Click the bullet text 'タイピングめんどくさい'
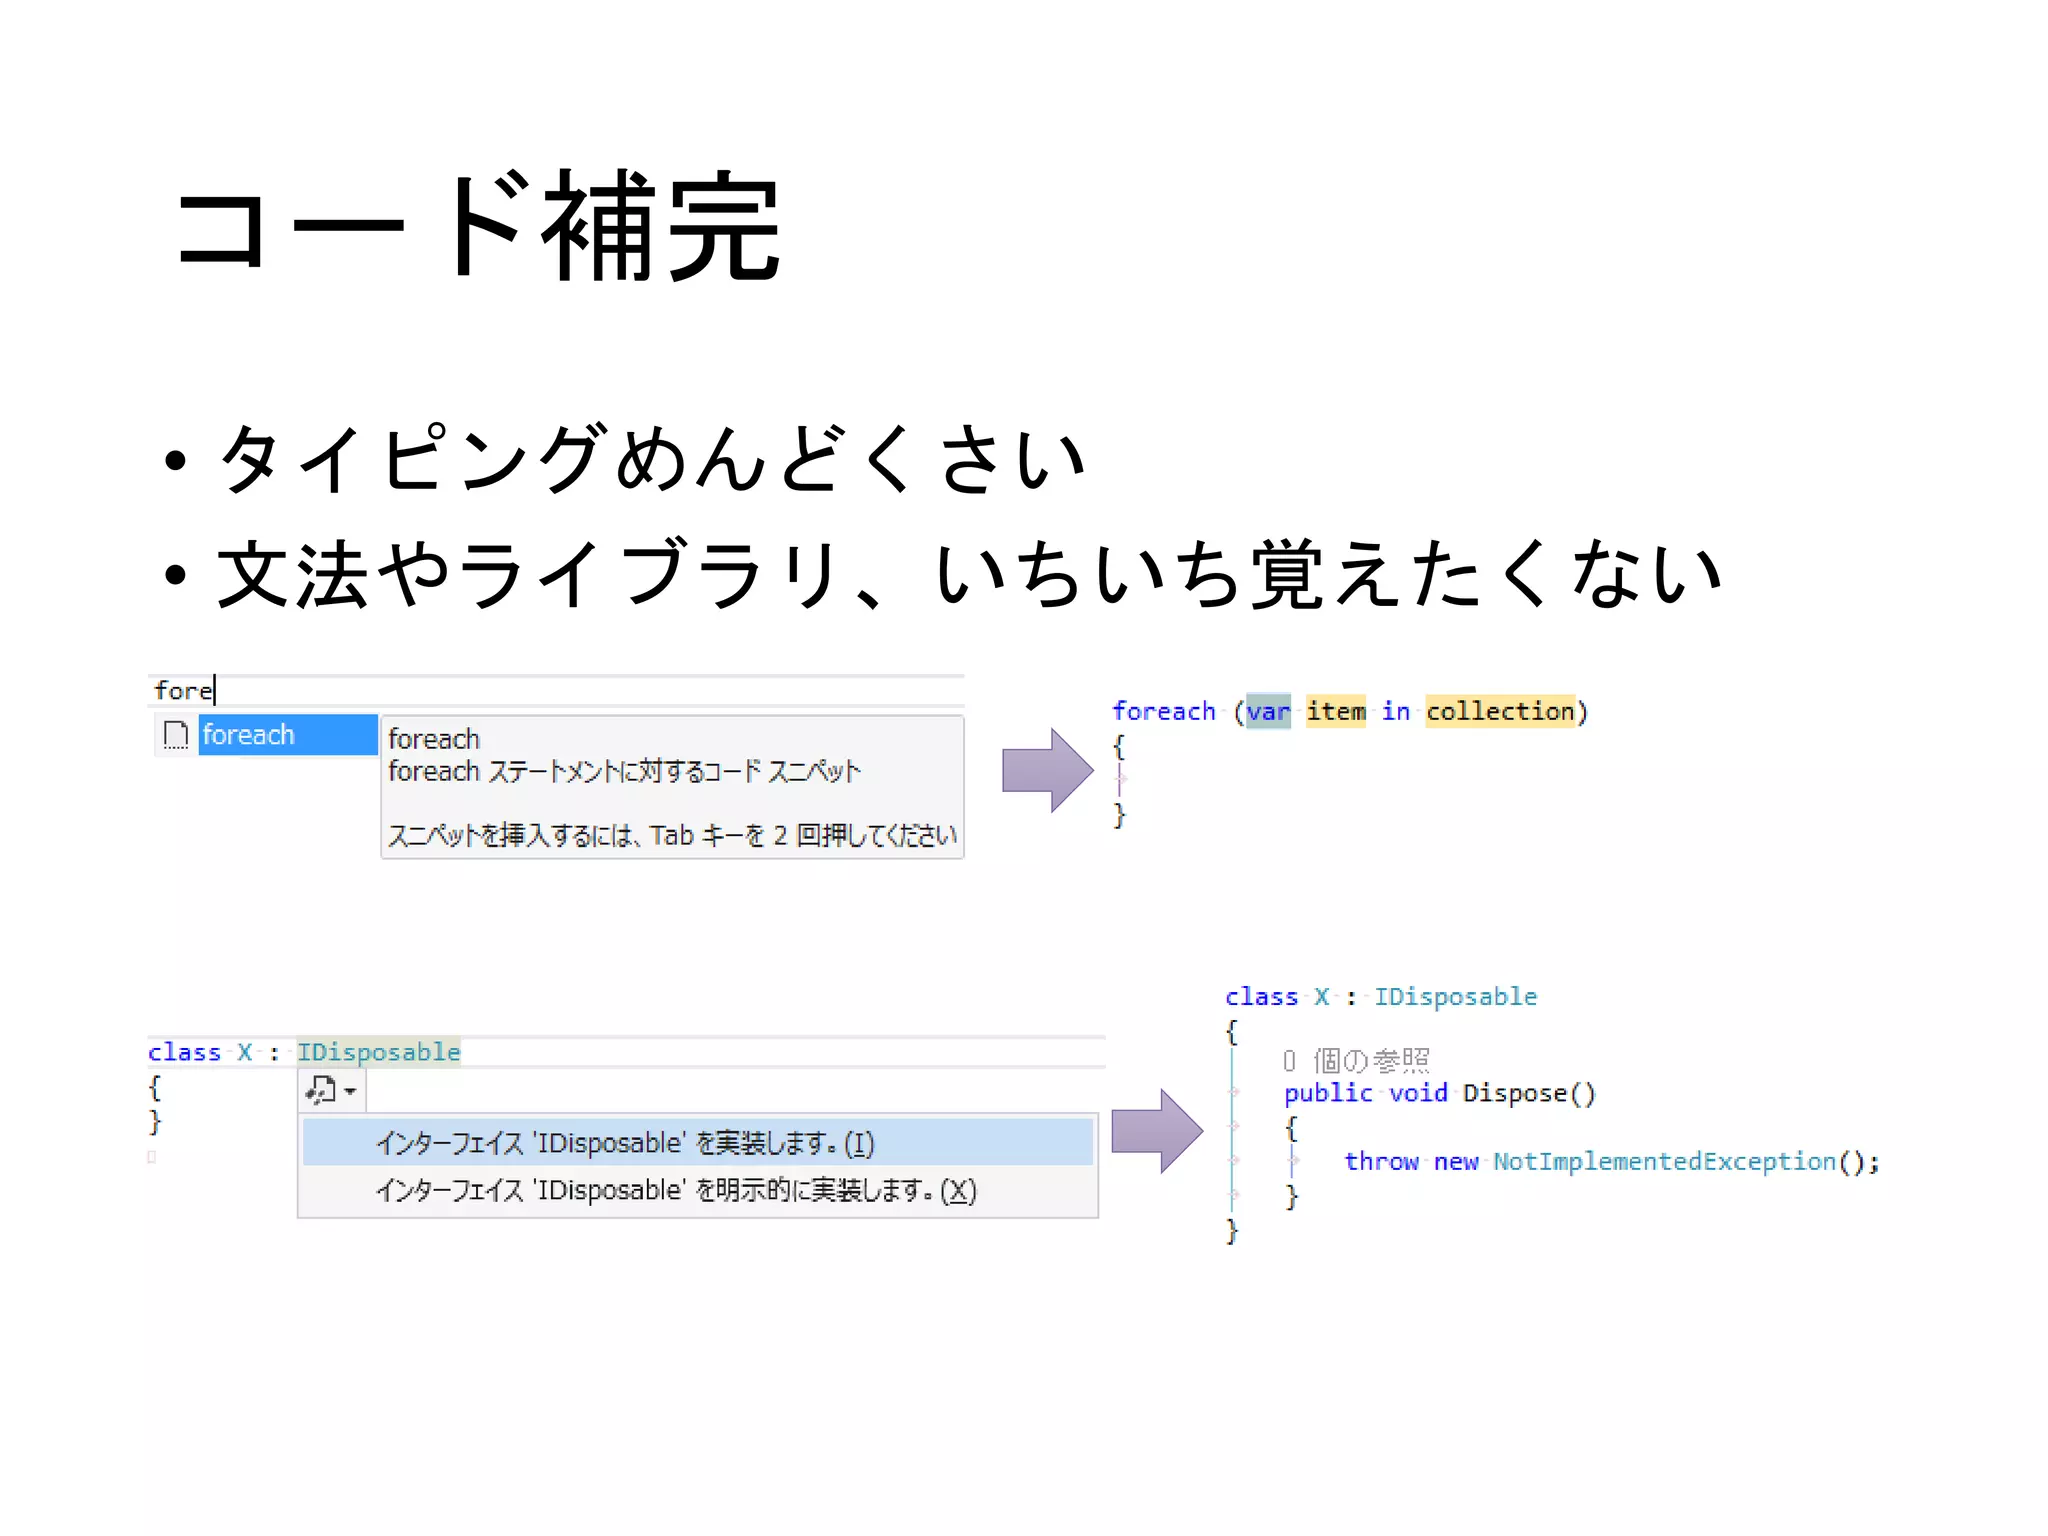2048x1536 pixels. coord(651,459)
